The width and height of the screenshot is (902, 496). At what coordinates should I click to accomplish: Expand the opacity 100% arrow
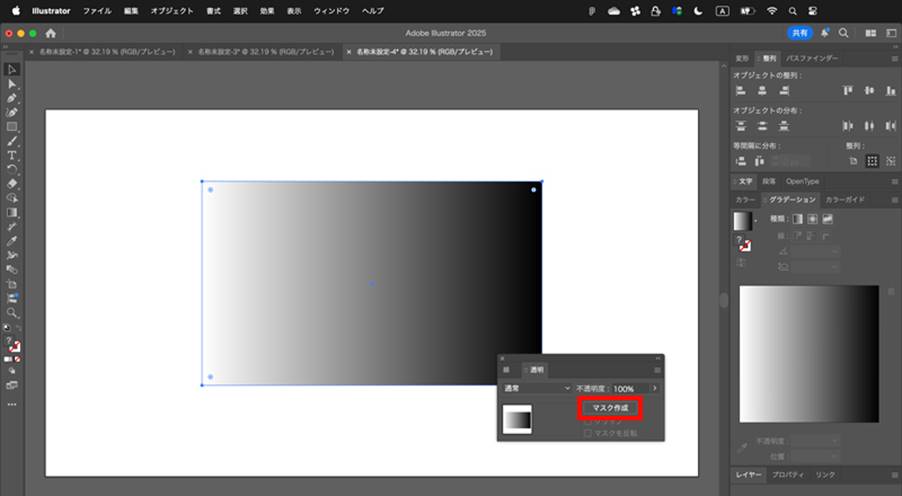click(x=655, y=388)
